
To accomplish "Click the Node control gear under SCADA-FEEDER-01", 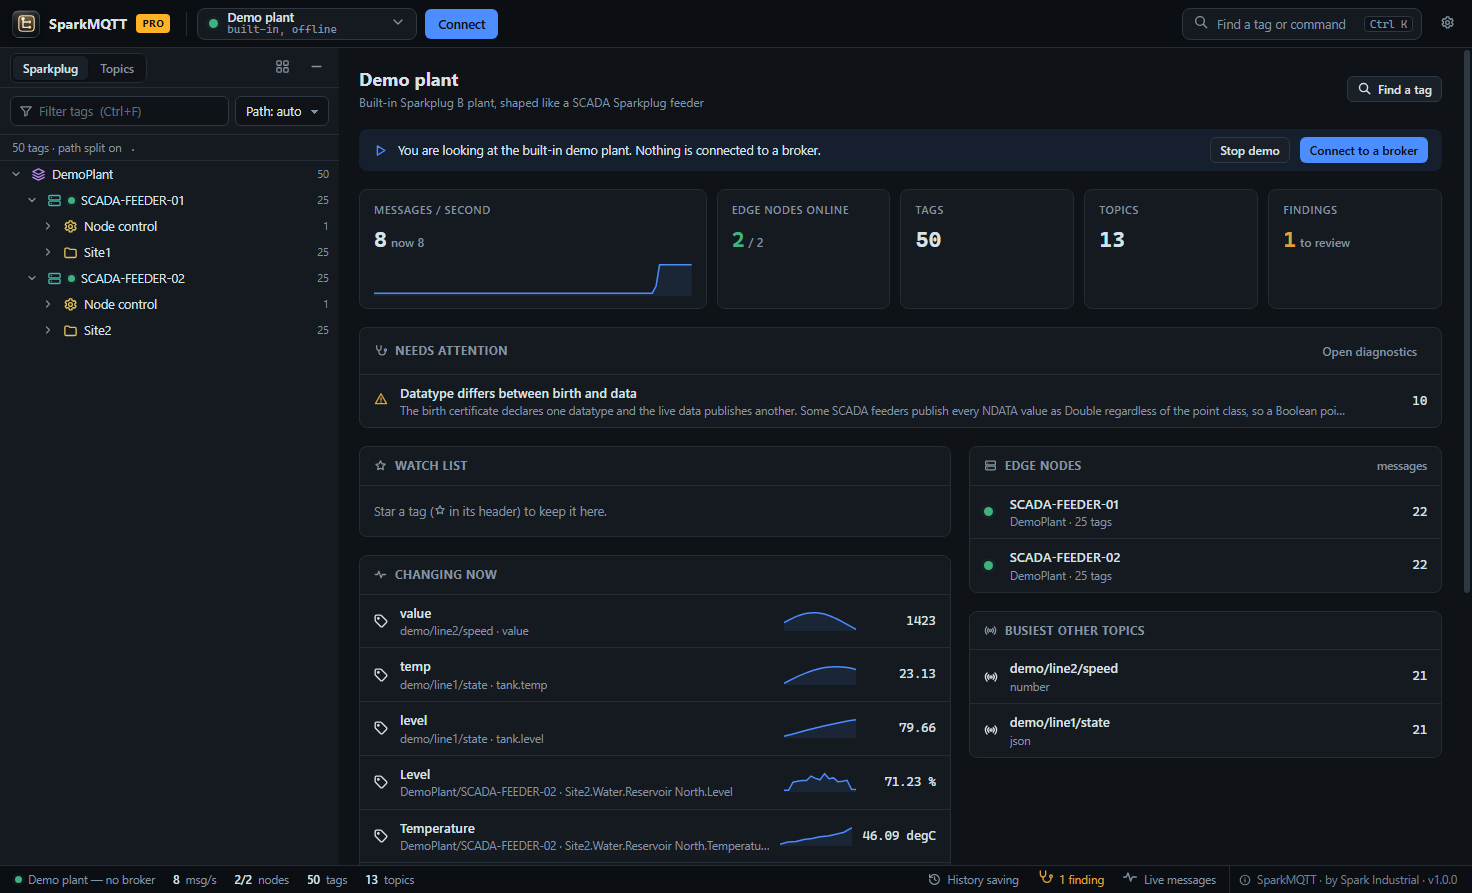I will 70,226.
